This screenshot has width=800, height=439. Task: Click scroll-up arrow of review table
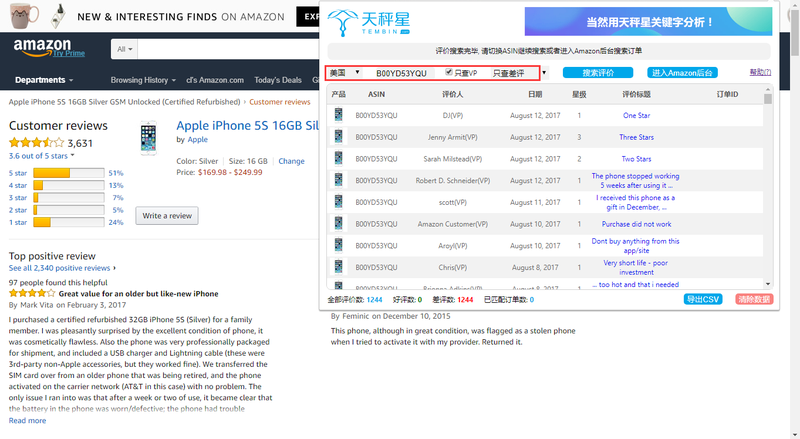768,89
